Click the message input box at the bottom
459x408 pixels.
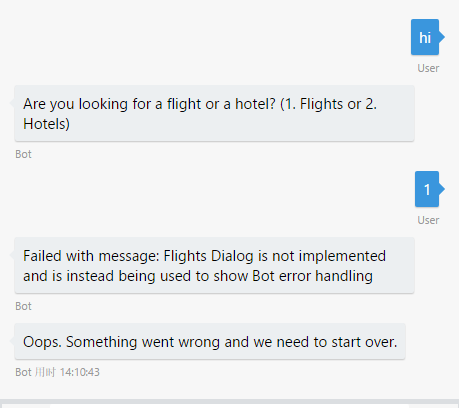pos(229,406)
